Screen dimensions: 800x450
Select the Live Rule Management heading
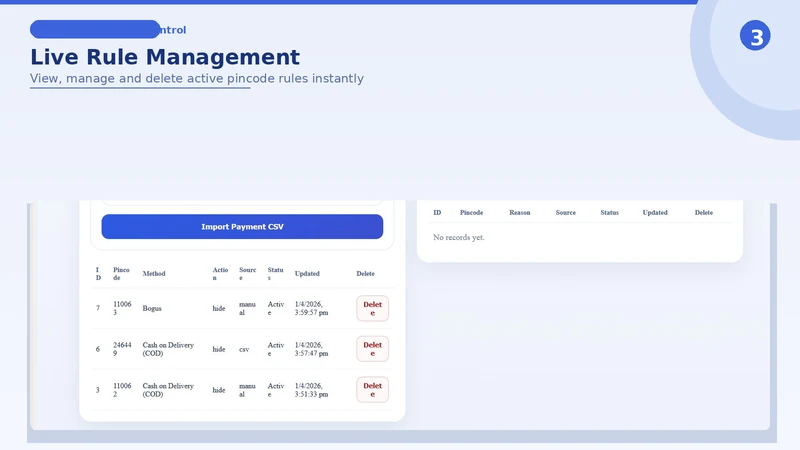coord(165,57)
